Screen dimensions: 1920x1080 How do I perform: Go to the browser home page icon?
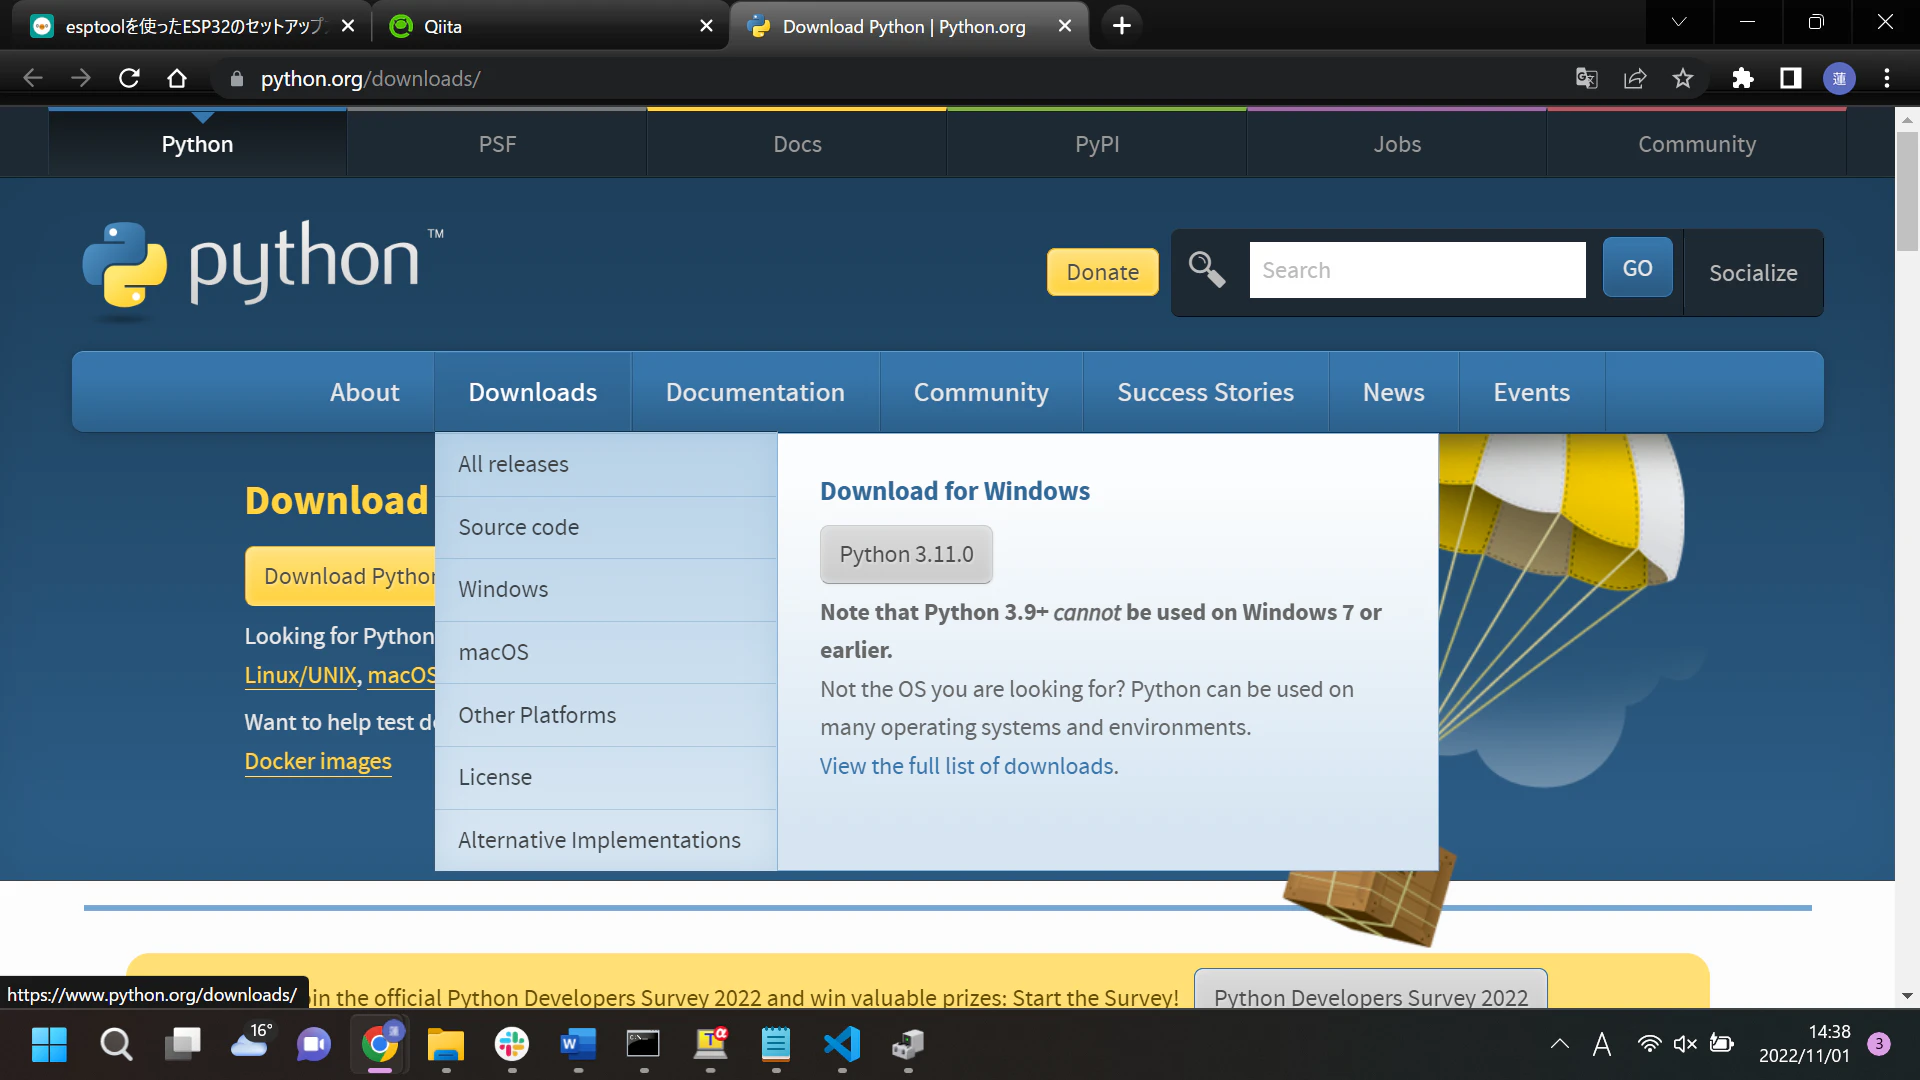(177, 78)
